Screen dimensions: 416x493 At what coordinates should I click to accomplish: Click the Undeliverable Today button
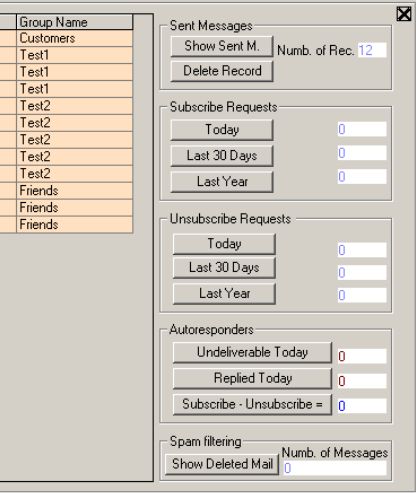click(252, 352)
